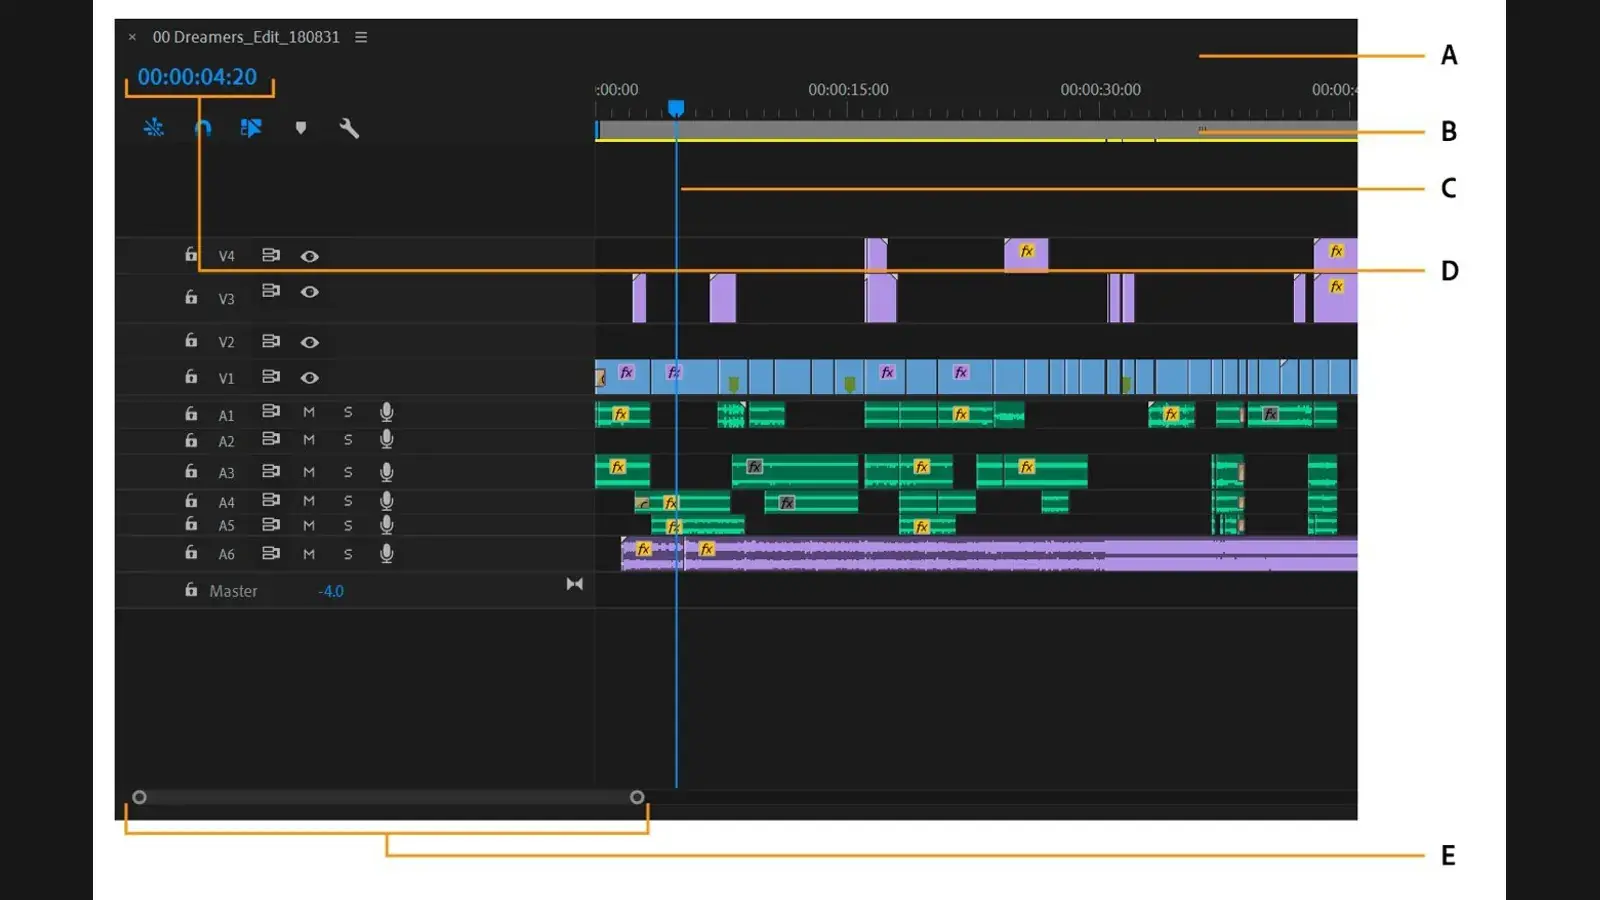Enable voice-over record on A6
This screenshot has width=1600, height=900.
tap(387, 554)
